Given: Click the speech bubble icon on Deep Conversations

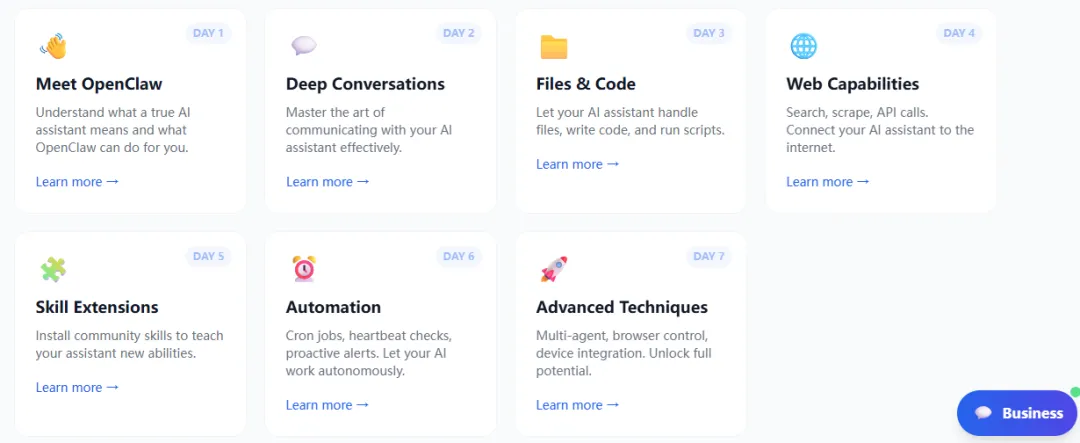Looking at the screenshot, I should pyautogui.click(x=304, y=46).
